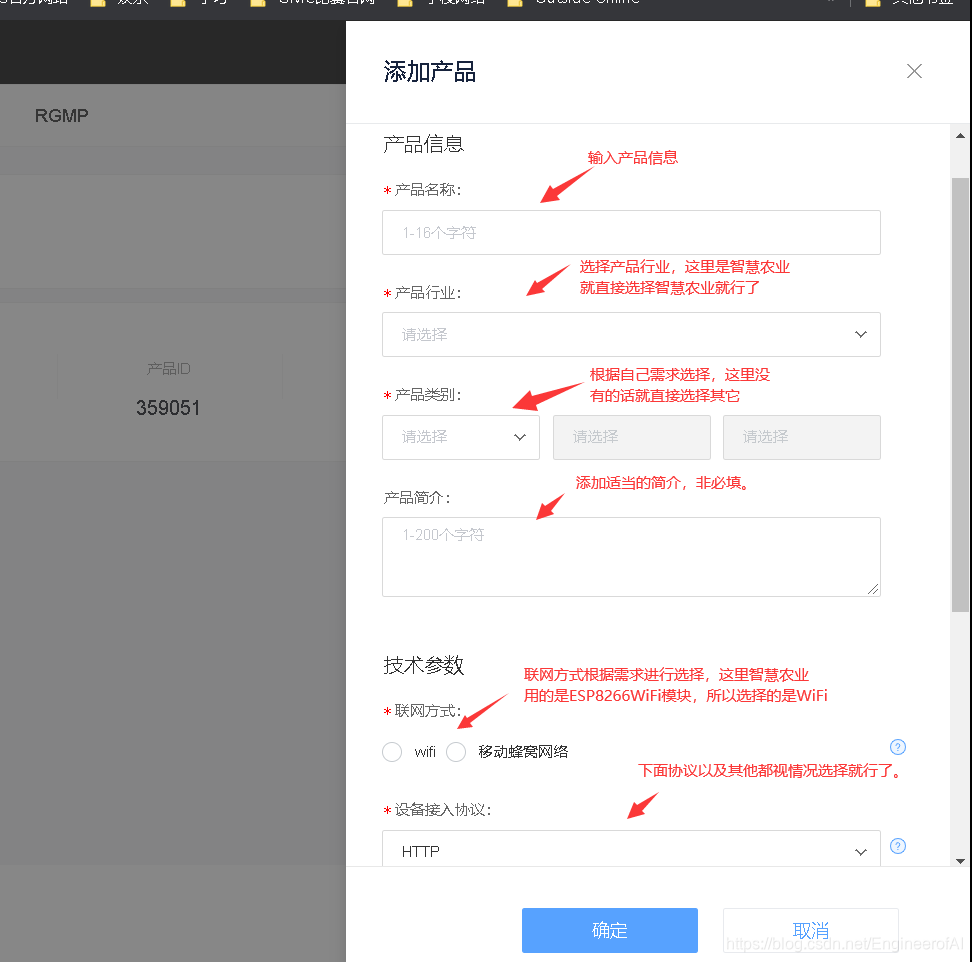Open the wifi option help tooltip icon
This screenshot has height=962, width=972.
coord(897,747)
